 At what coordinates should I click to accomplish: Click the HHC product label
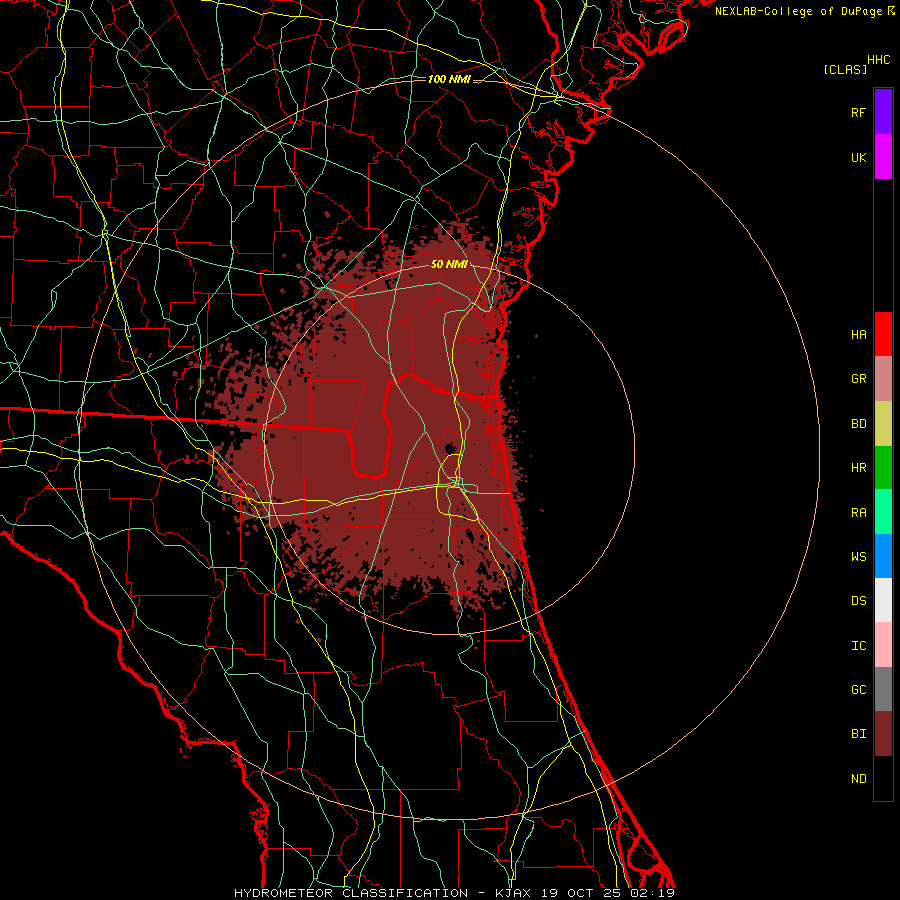(x=878, y=60)
